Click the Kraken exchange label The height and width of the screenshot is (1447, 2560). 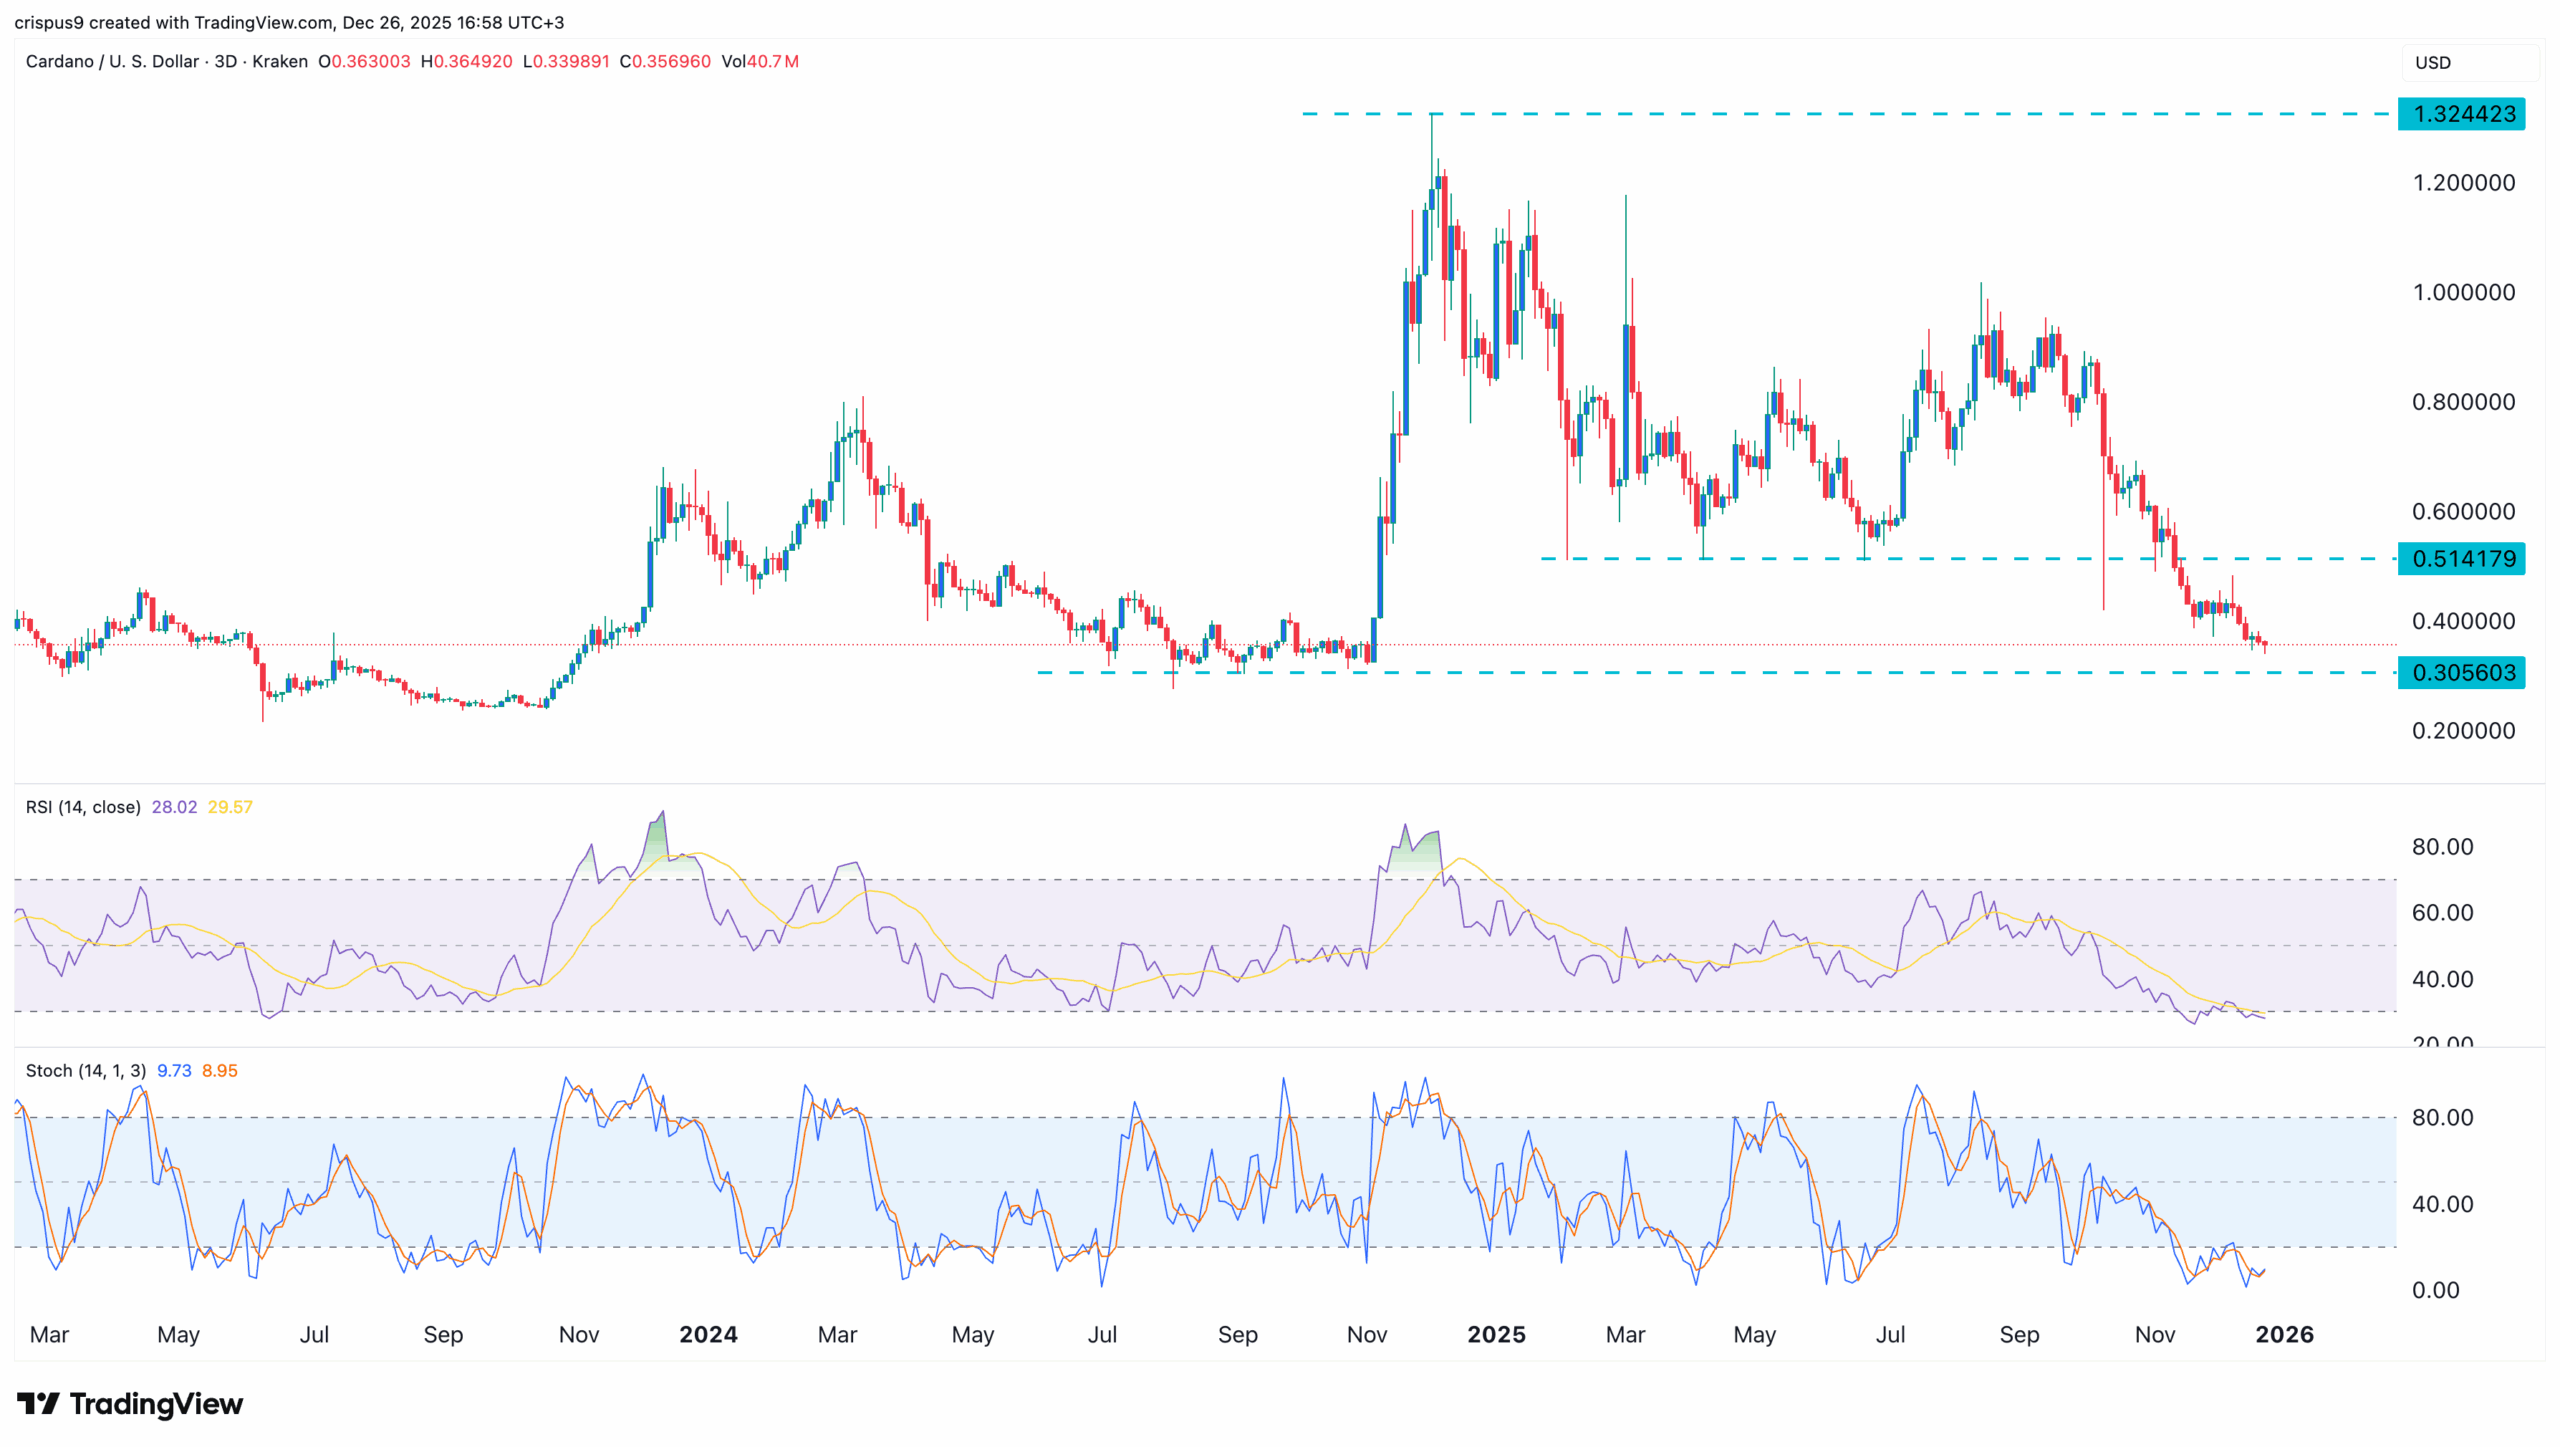(279, 61)
